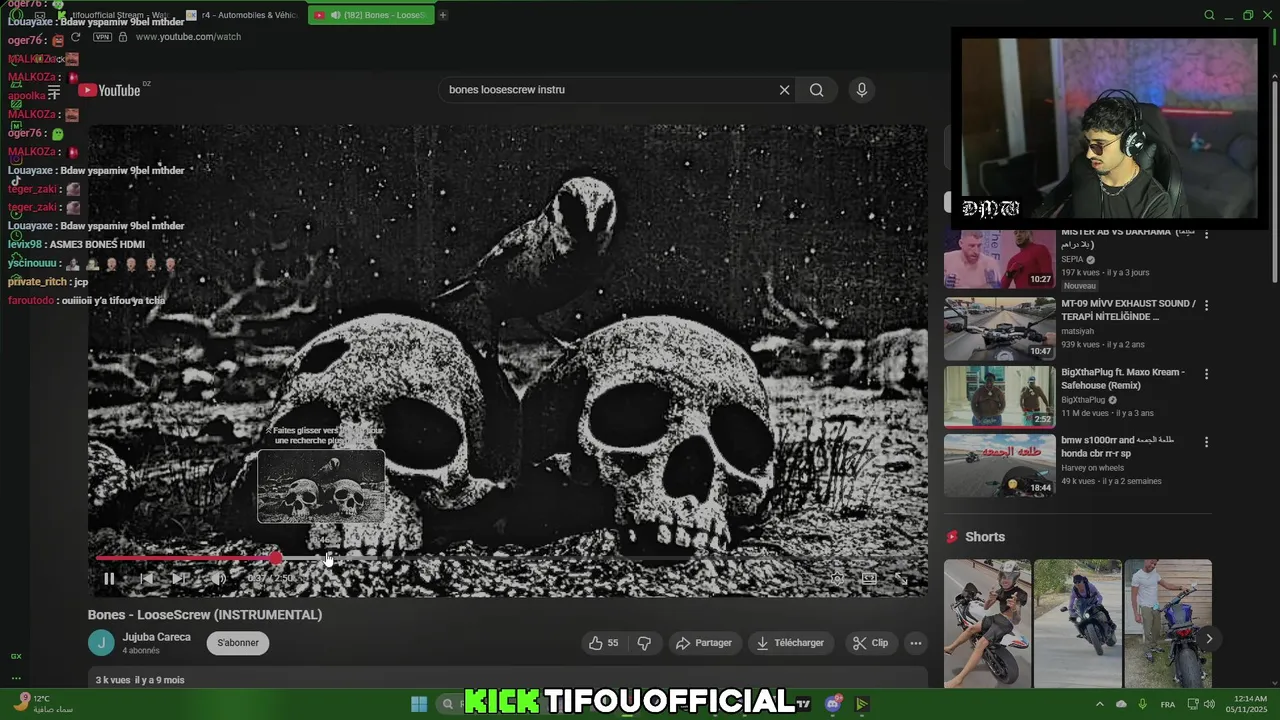The image size is (1280, 720).
Task: Show next Shorts with the arrow
Action: 1209,638
